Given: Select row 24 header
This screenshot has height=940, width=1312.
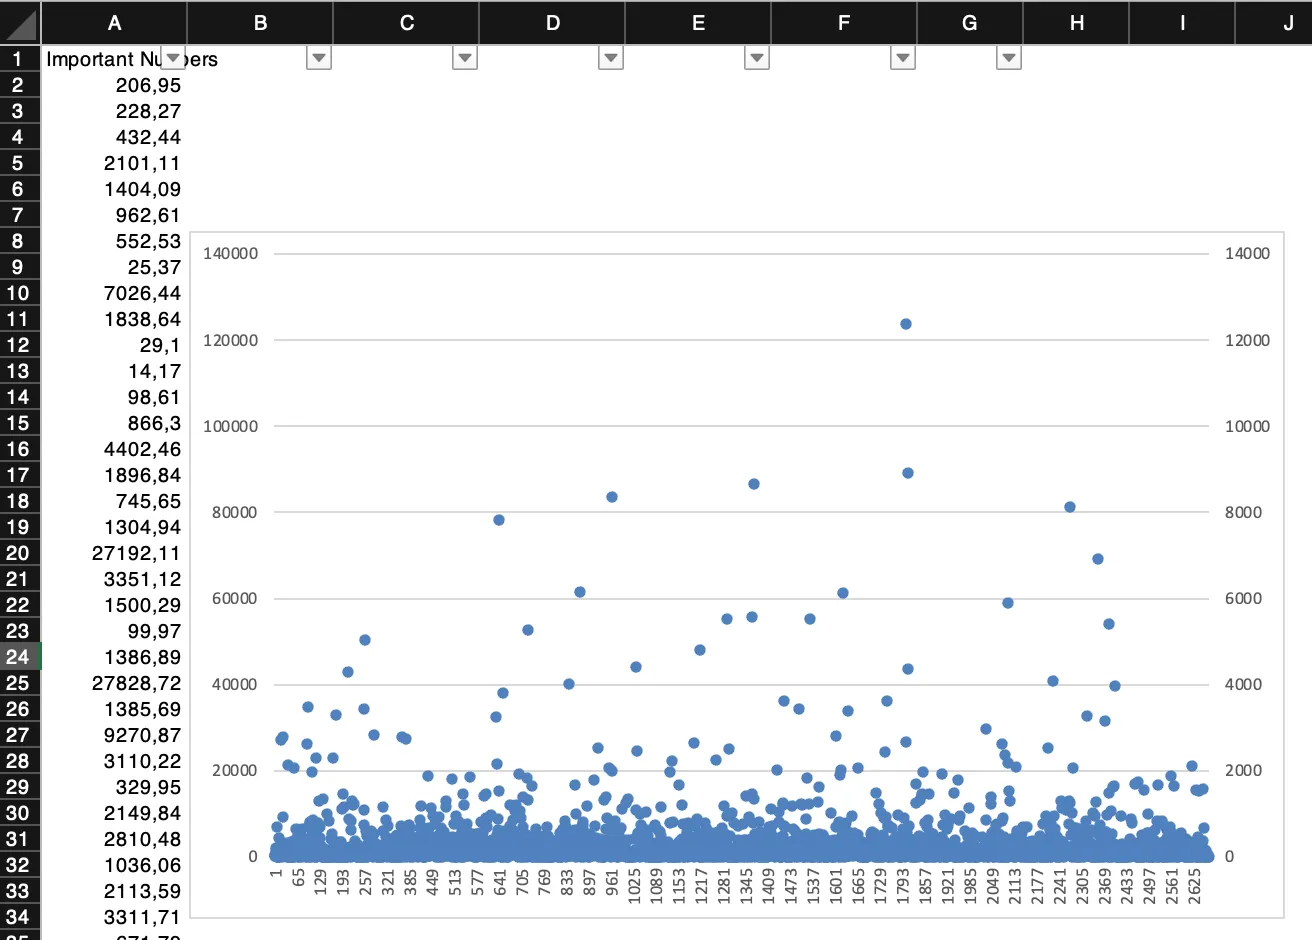Looking at the screenshot, I should (x=19, y=657).
